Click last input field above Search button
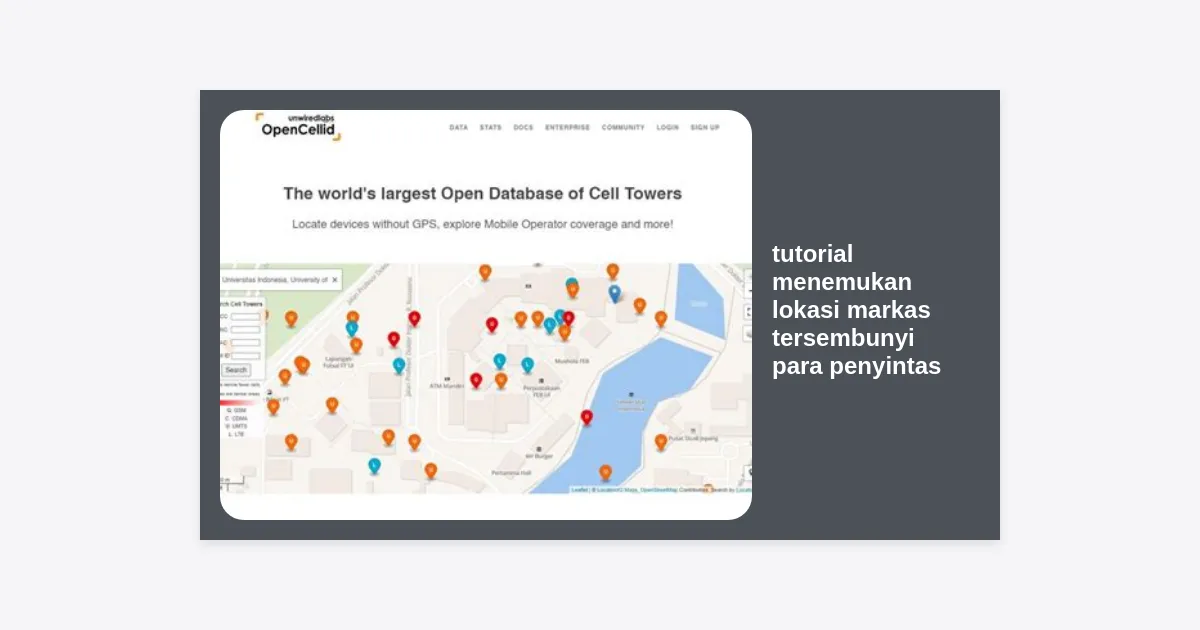The height and width of the screenshot is (630, 1200). (246, 355)
